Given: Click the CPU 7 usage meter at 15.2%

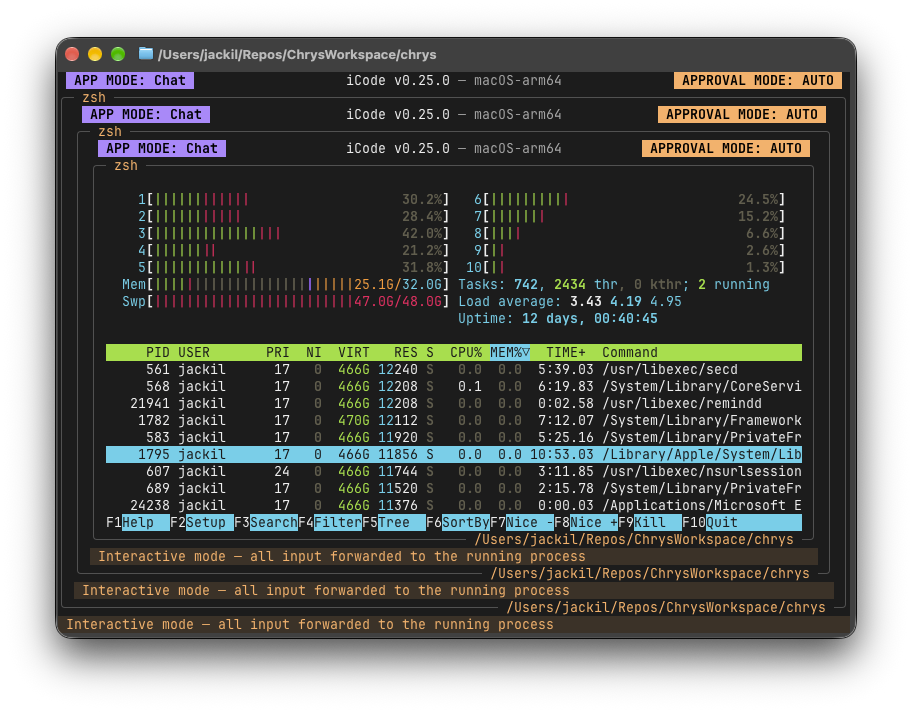Looking at the screenshot, I should (629, 216).
